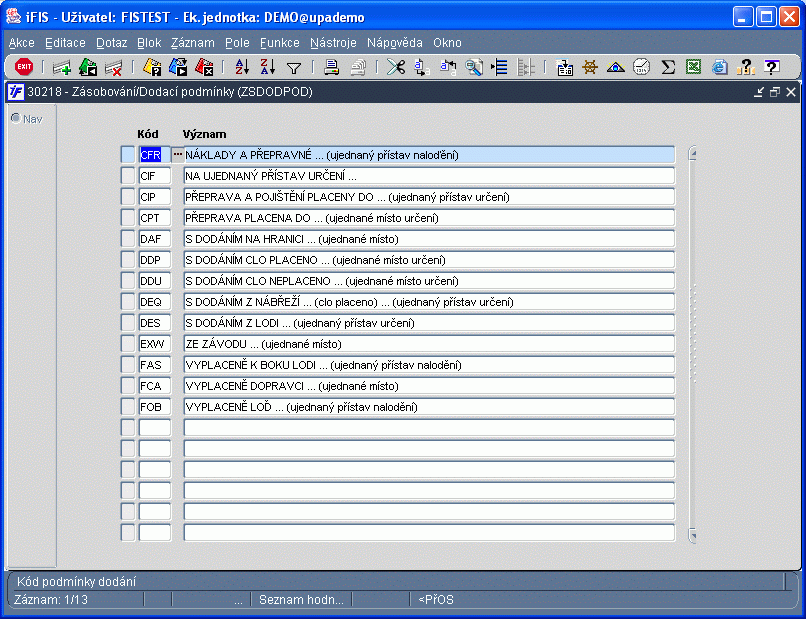Click the 'Význam' column header
806x619 pixels.
tap(205, 134)
